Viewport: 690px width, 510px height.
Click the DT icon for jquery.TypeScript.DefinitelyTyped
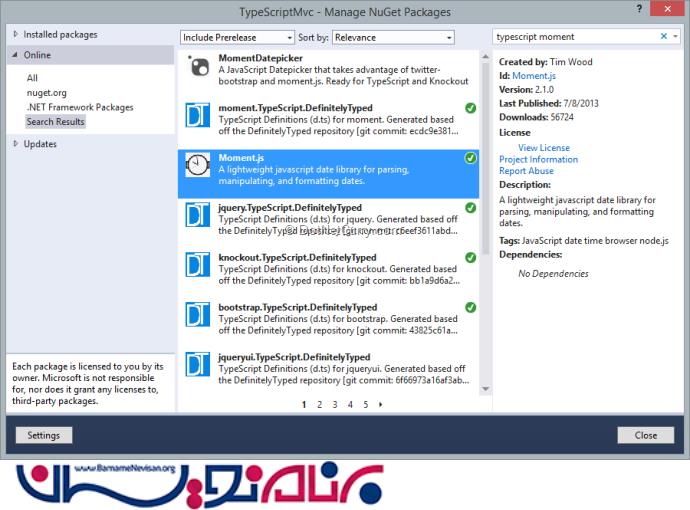tap(198, 215)
